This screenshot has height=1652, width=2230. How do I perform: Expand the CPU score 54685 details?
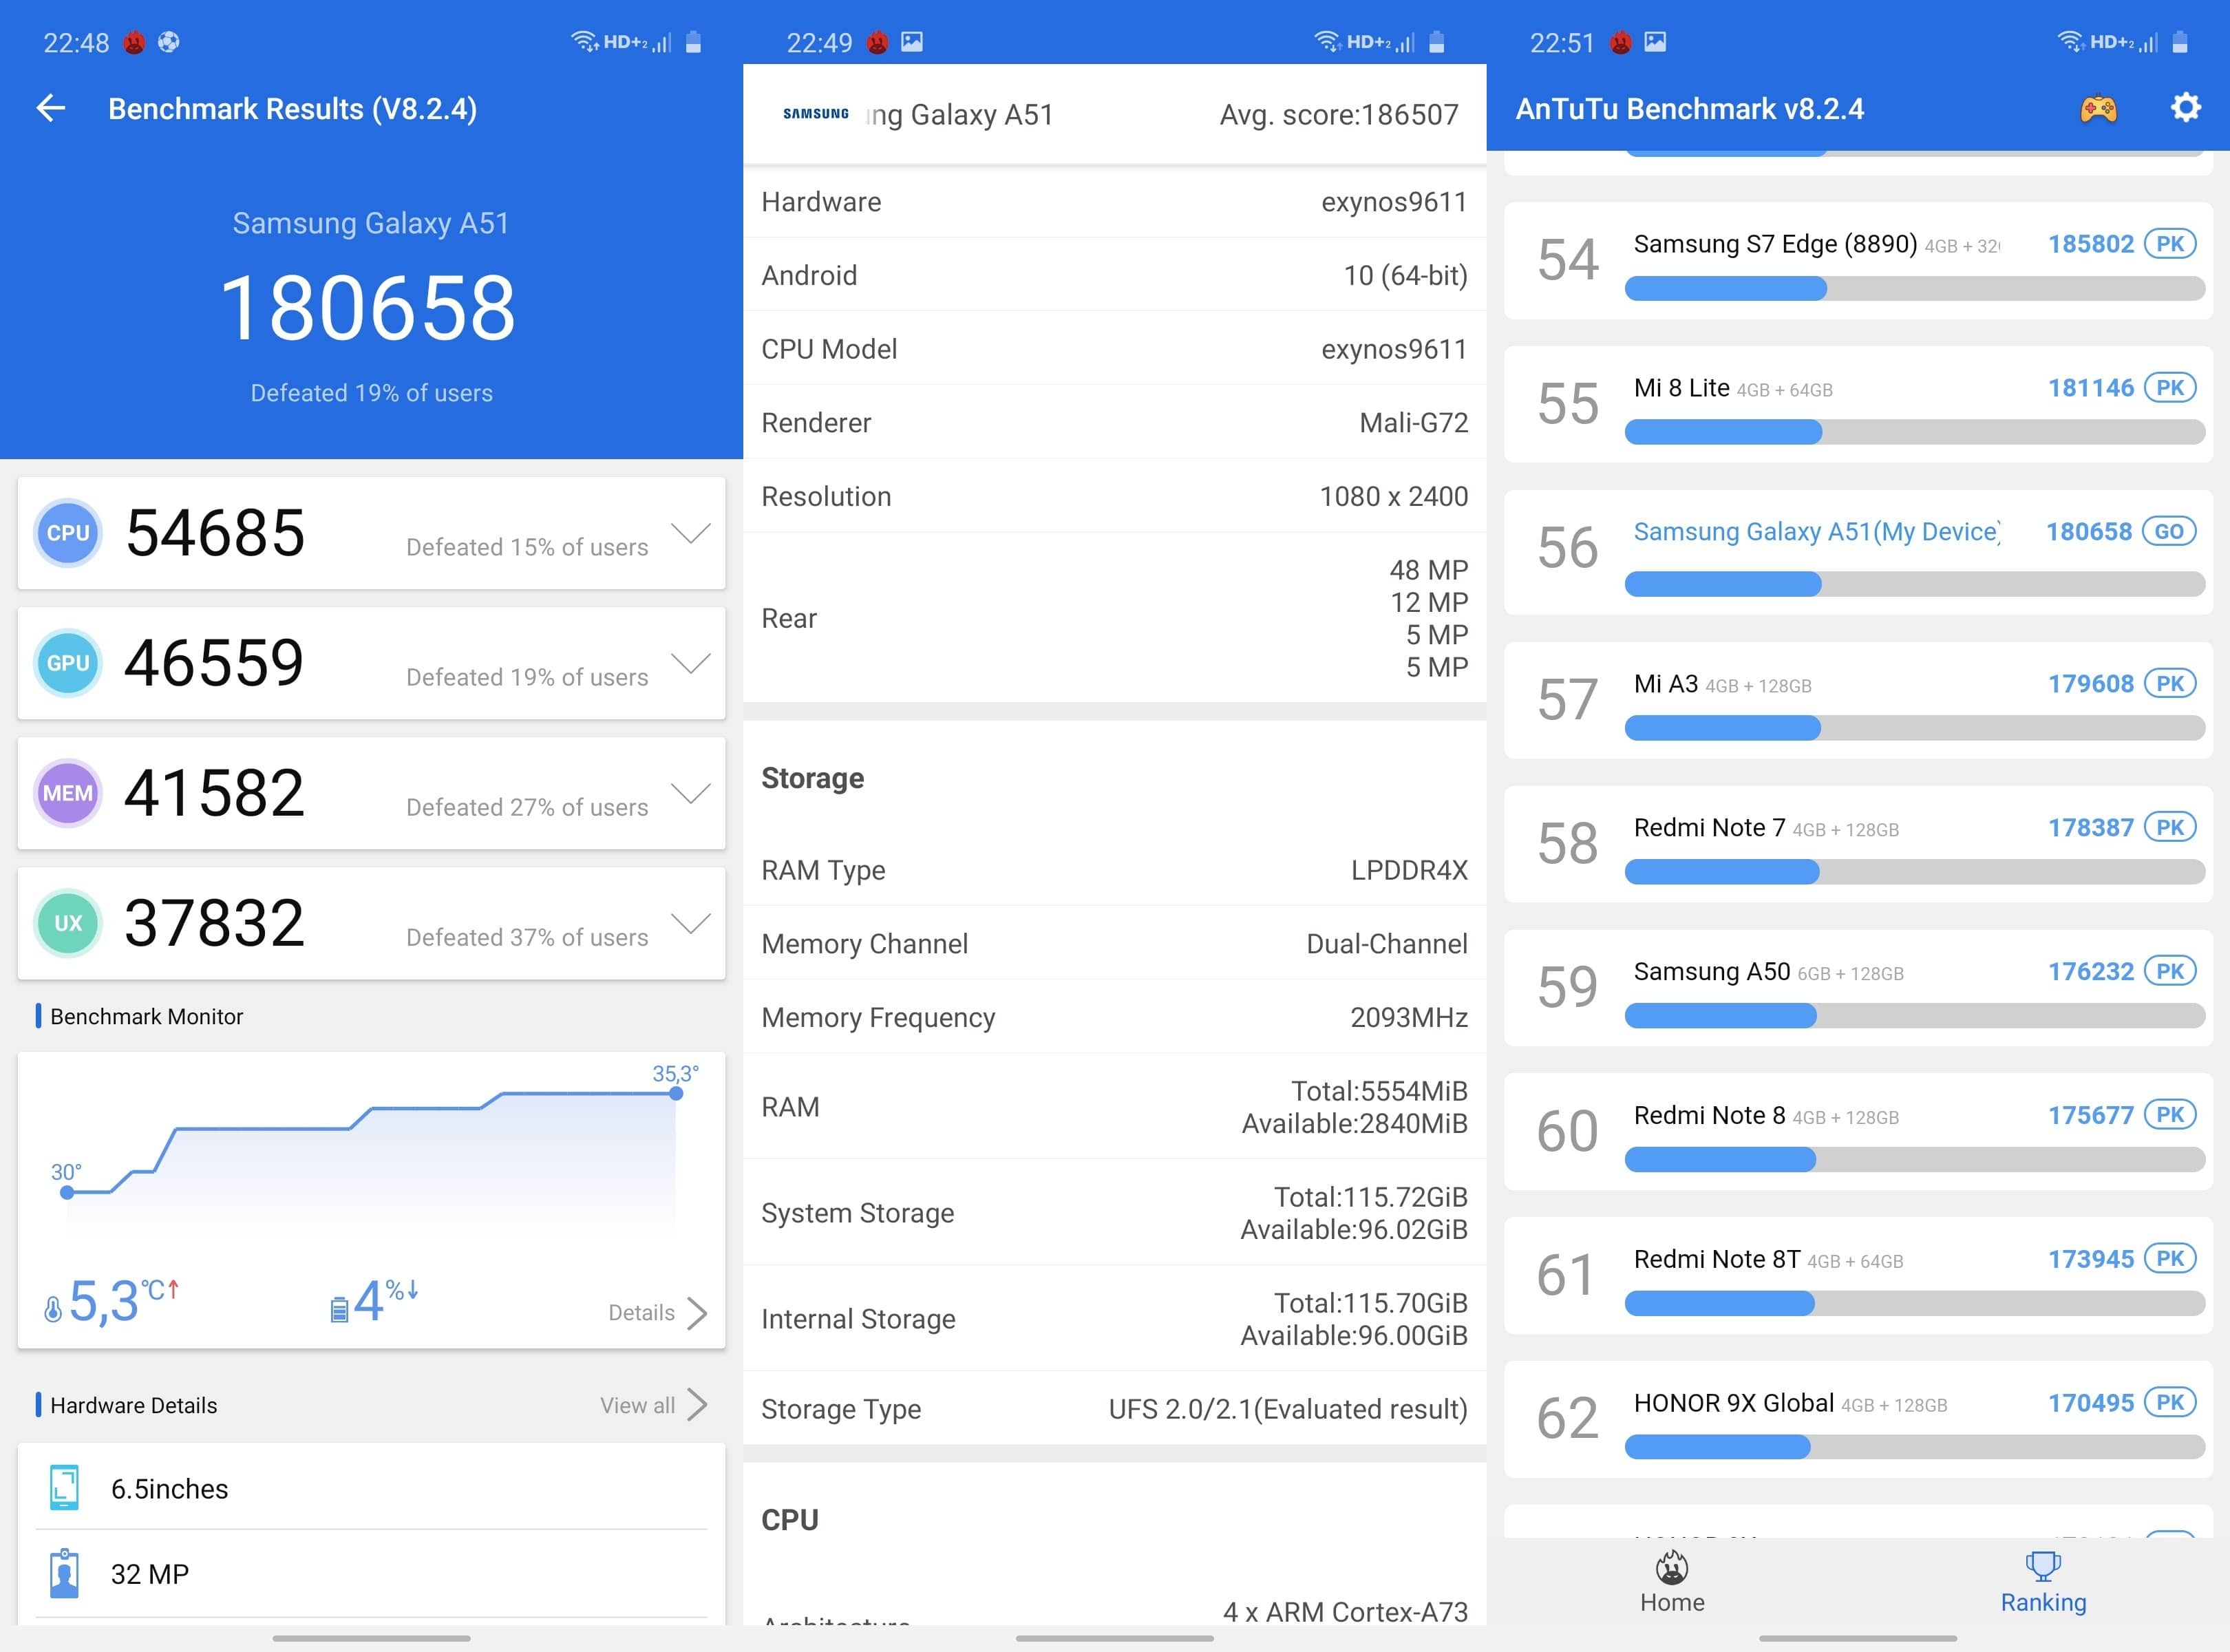click(691, 533)
